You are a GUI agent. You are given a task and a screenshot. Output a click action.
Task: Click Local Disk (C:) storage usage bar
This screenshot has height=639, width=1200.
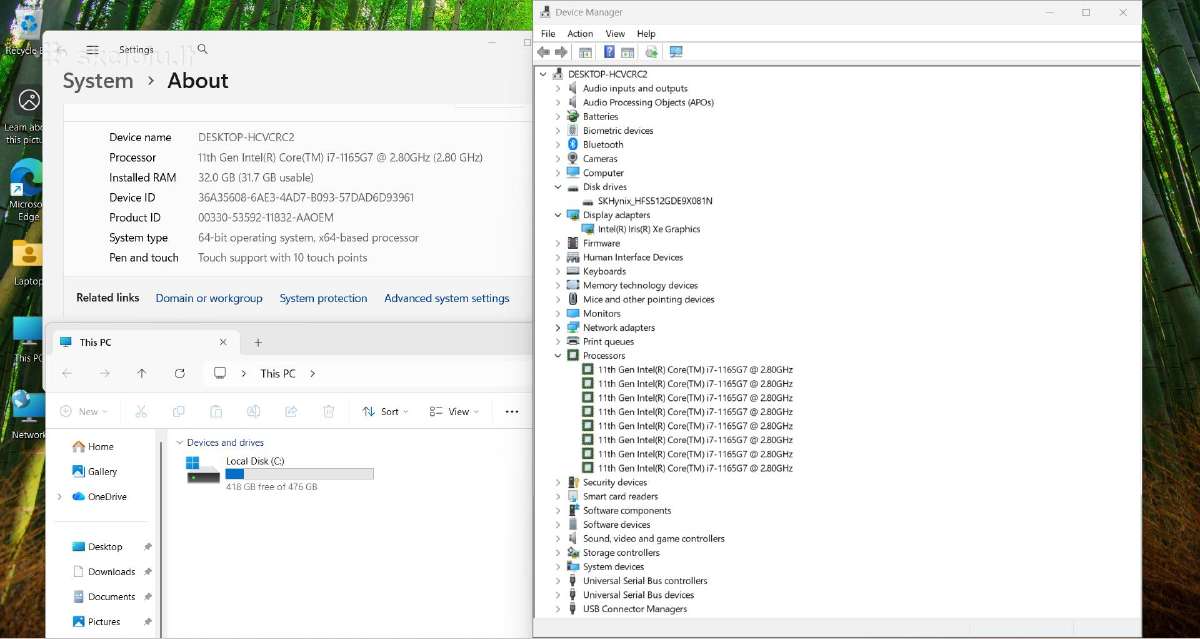coord(299,474)
